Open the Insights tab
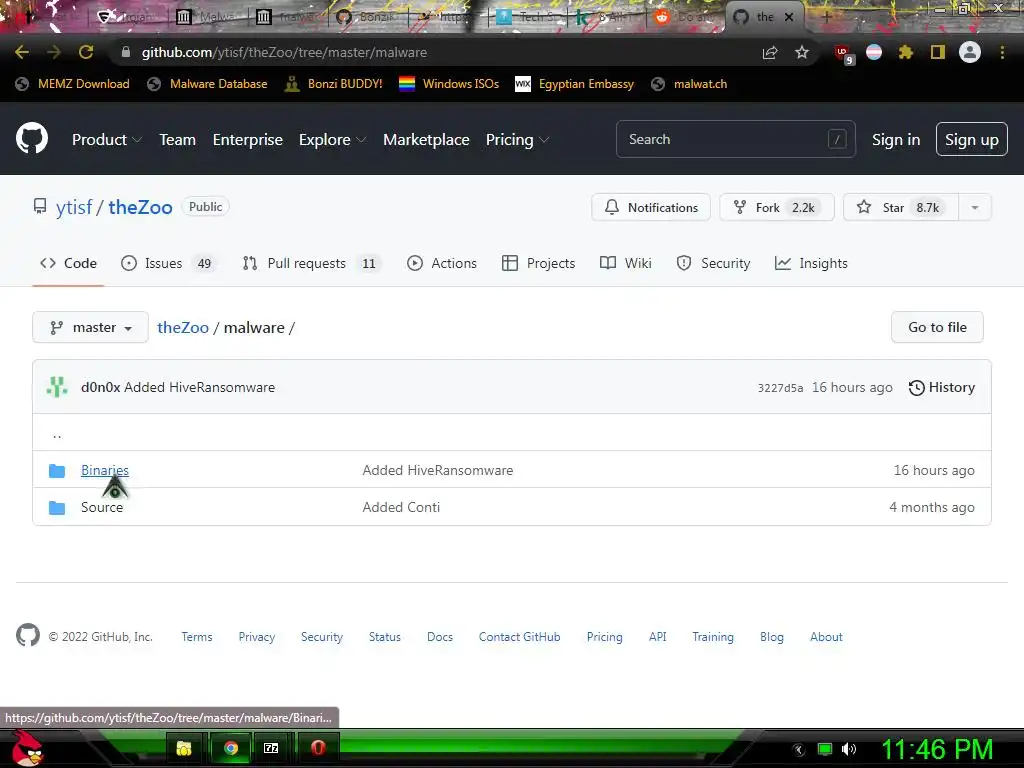 click(x=811, y=263)
